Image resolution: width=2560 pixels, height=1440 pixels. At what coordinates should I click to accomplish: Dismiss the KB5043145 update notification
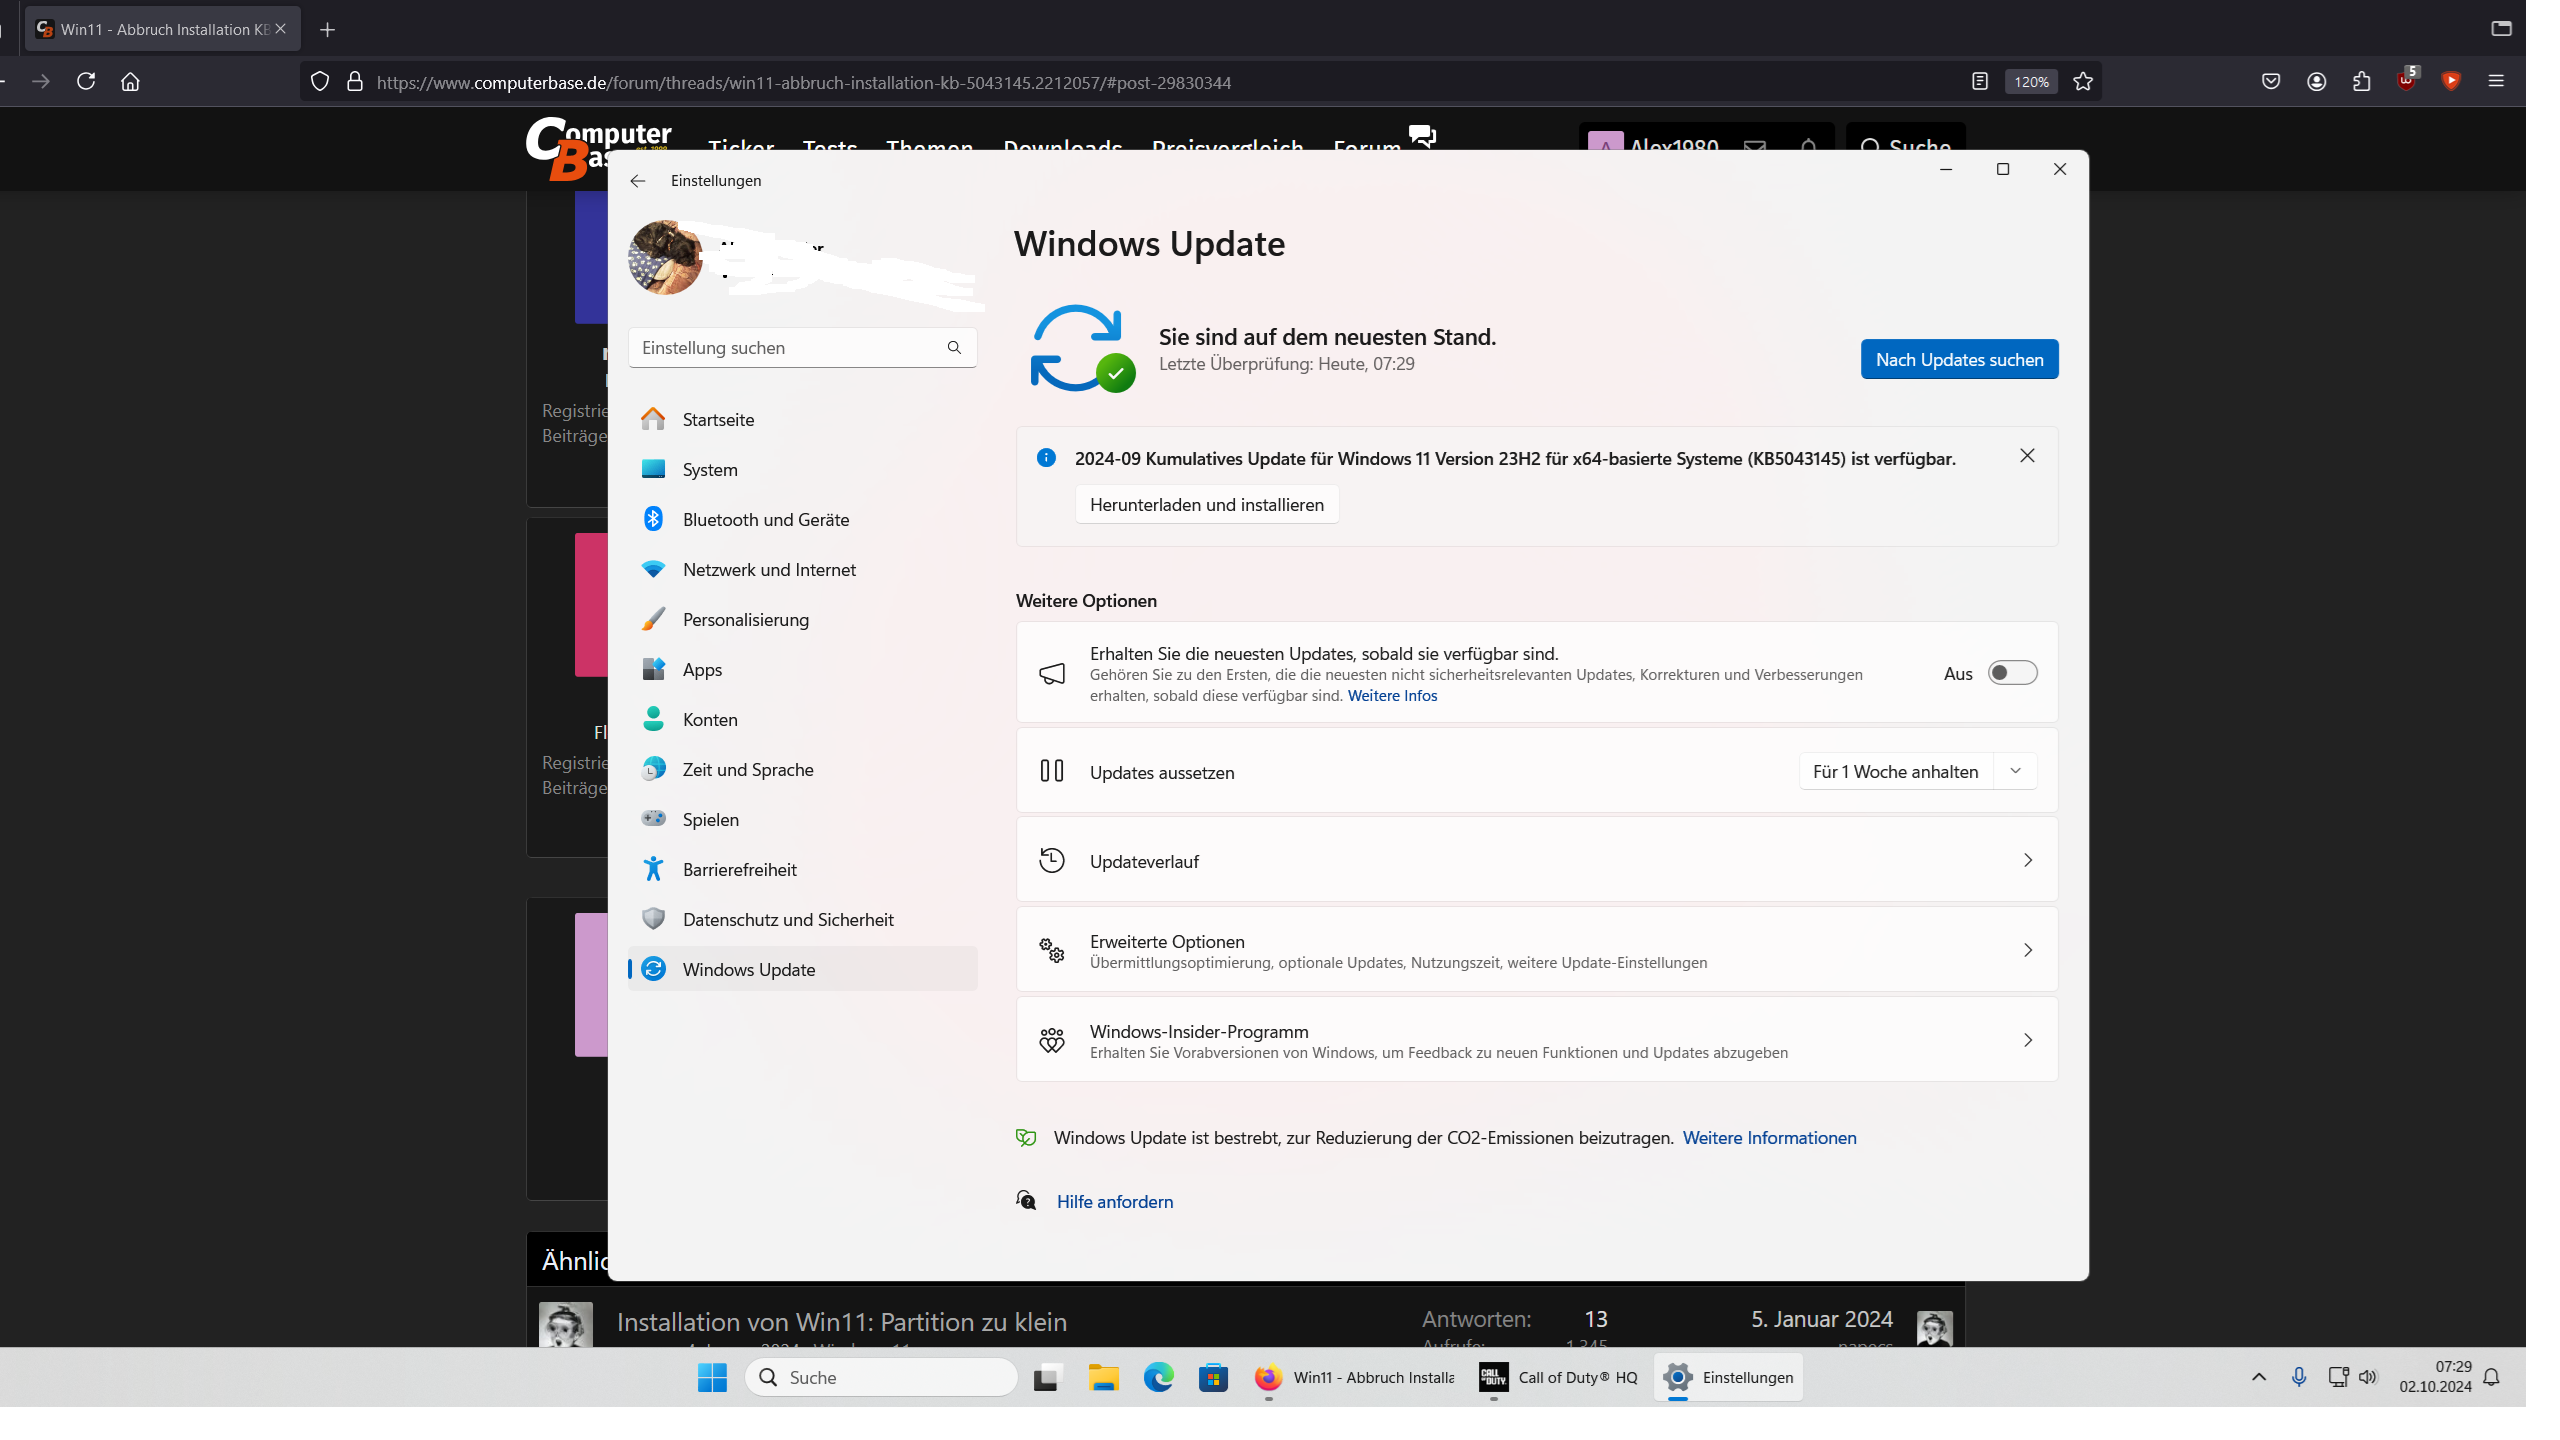tap(2027, 456)
